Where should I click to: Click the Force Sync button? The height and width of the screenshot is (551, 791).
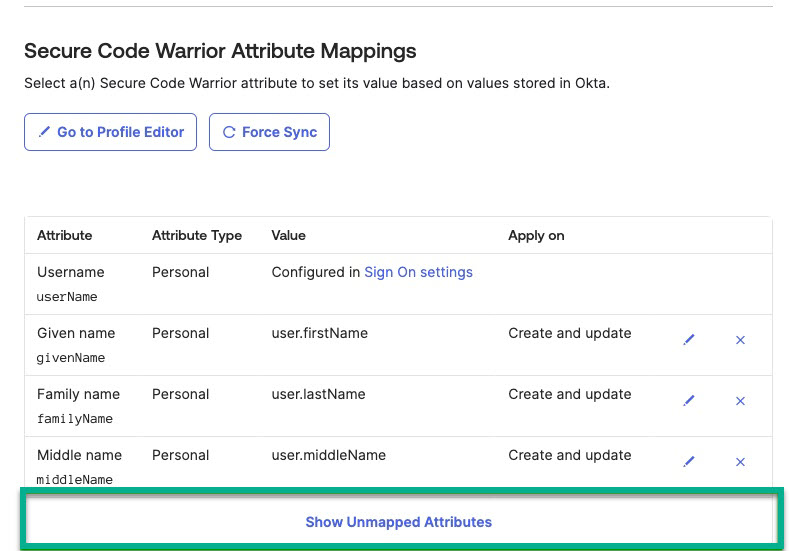coord(269,132)
